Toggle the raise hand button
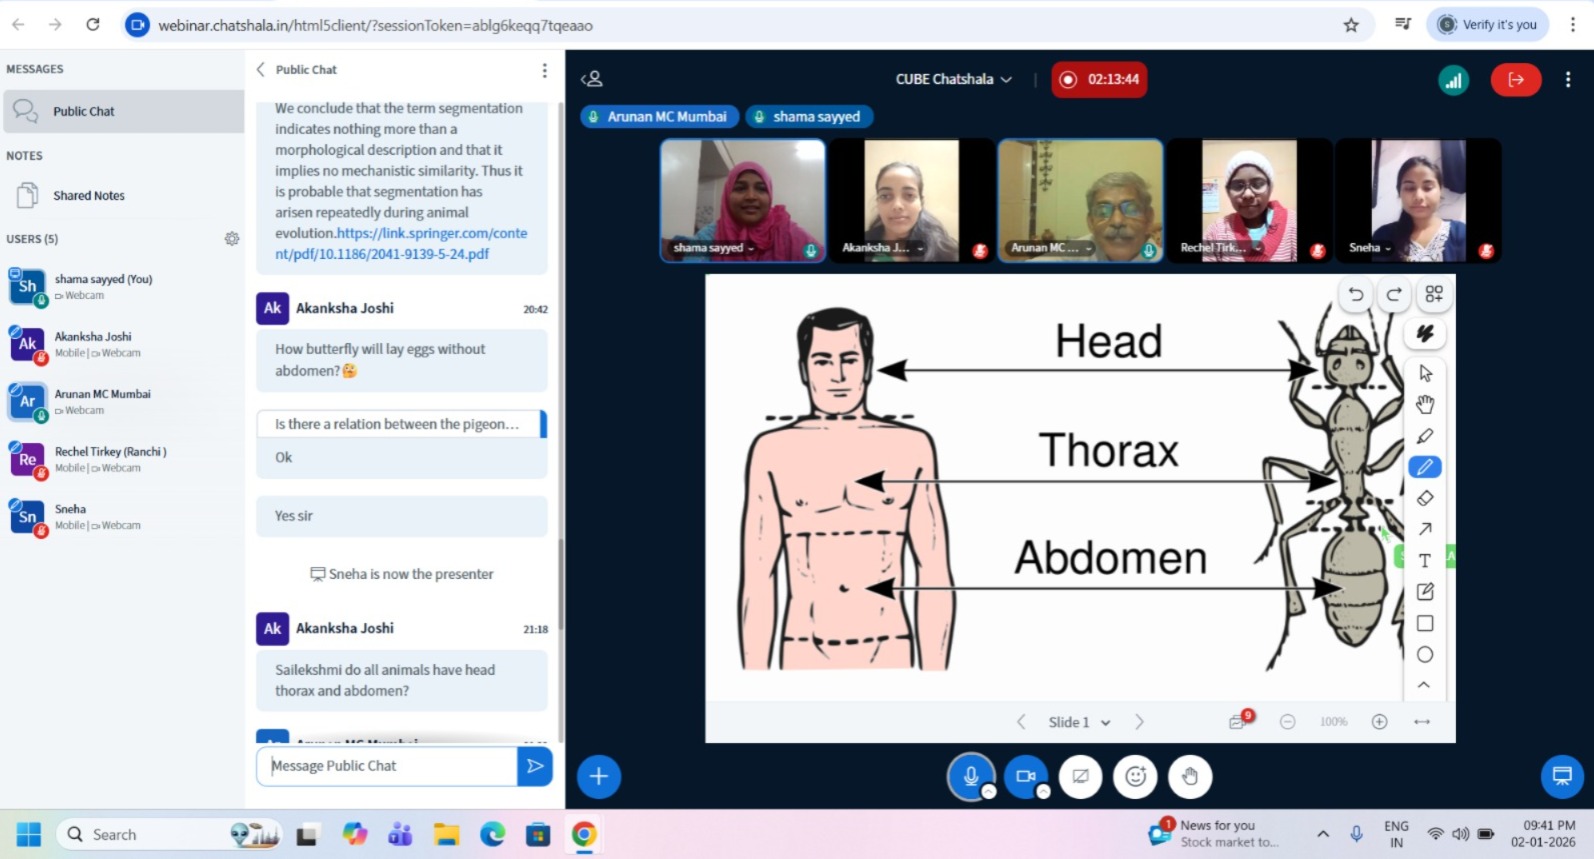This screenshot has width=1594, height=859. 1190,776
